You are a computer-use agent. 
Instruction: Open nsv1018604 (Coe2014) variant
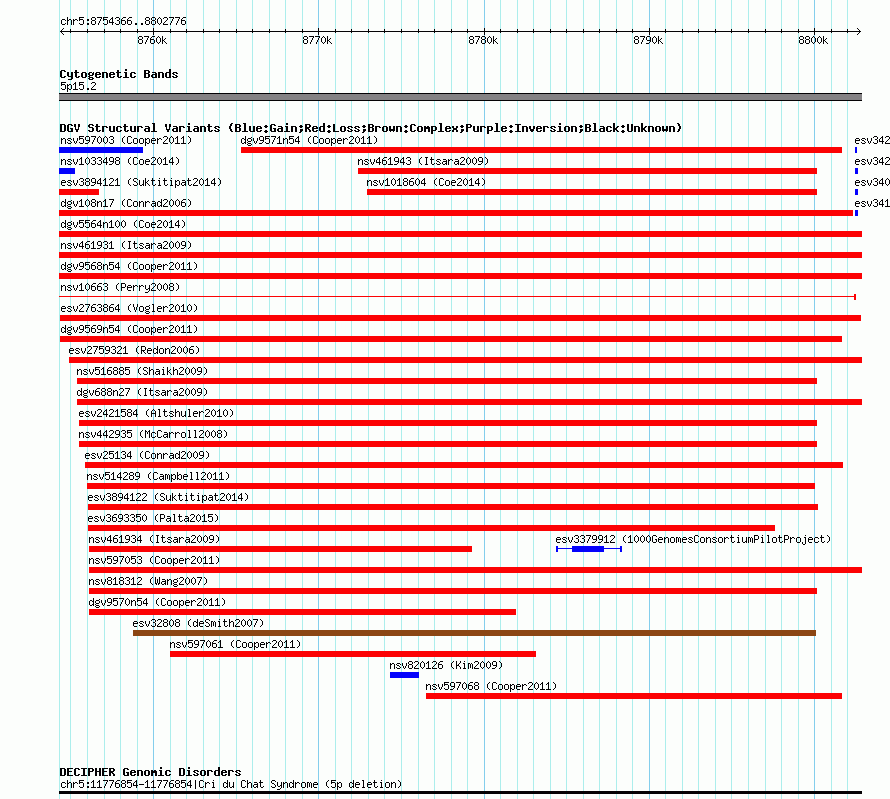(426, 182)
